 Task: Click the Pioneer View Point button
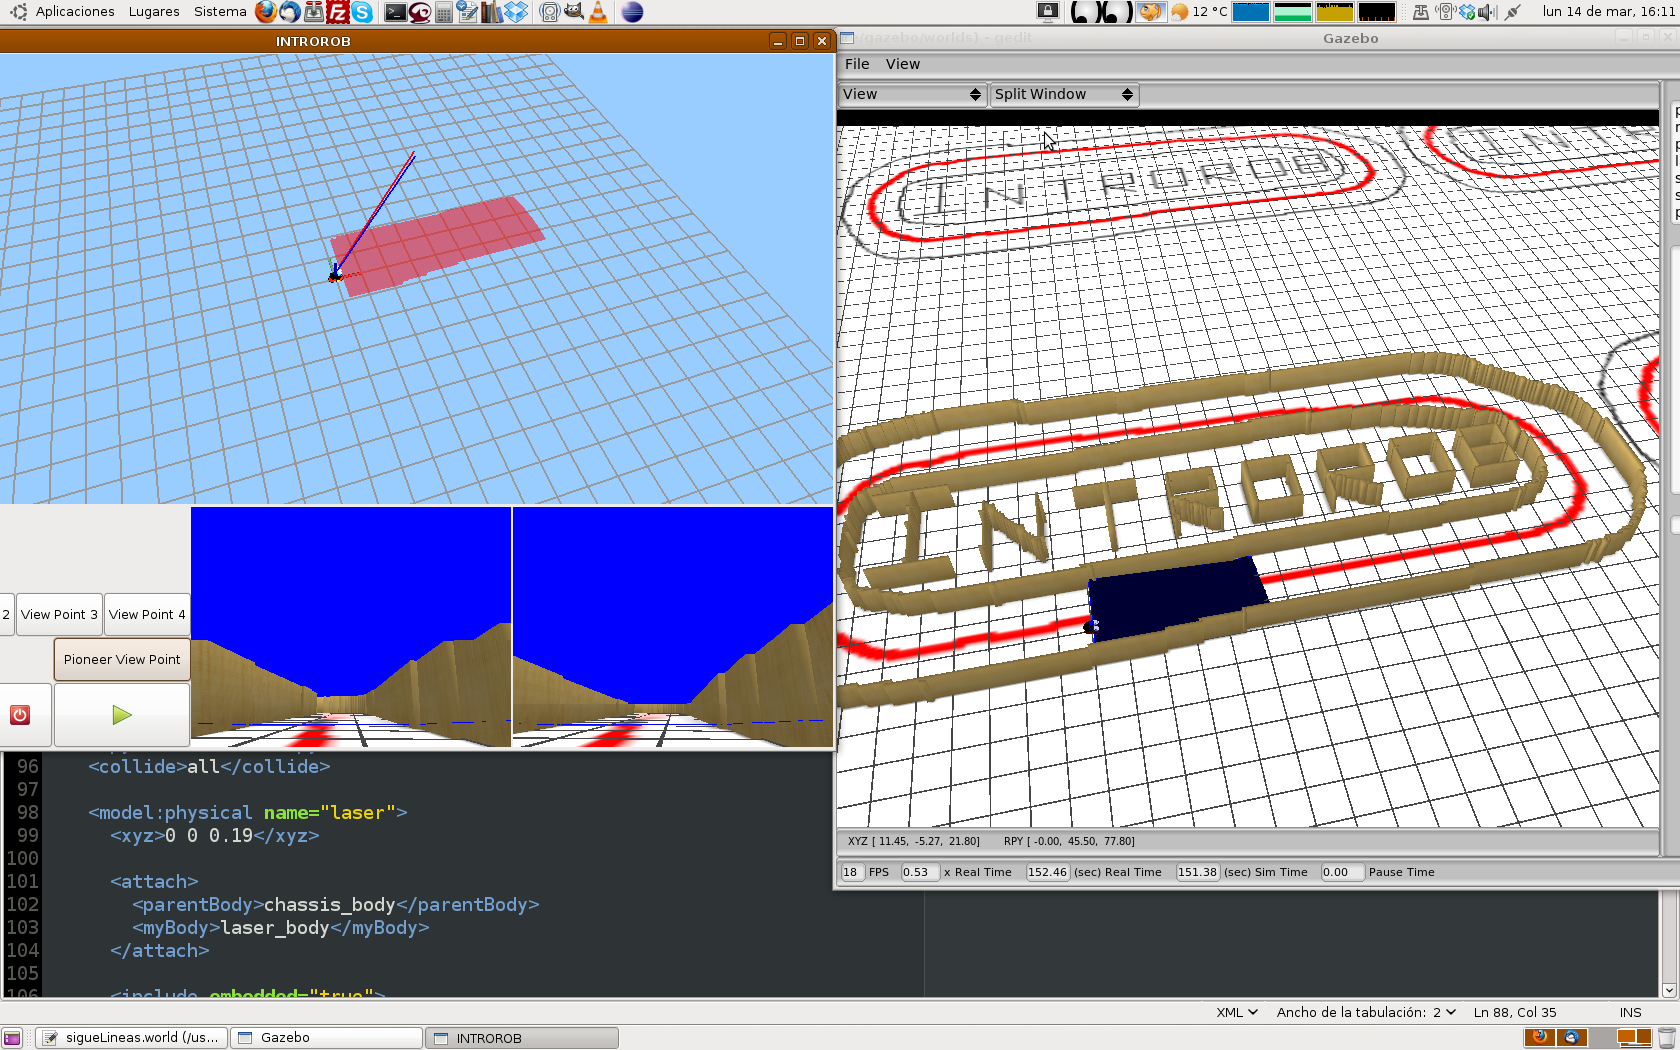coord(122,660)
